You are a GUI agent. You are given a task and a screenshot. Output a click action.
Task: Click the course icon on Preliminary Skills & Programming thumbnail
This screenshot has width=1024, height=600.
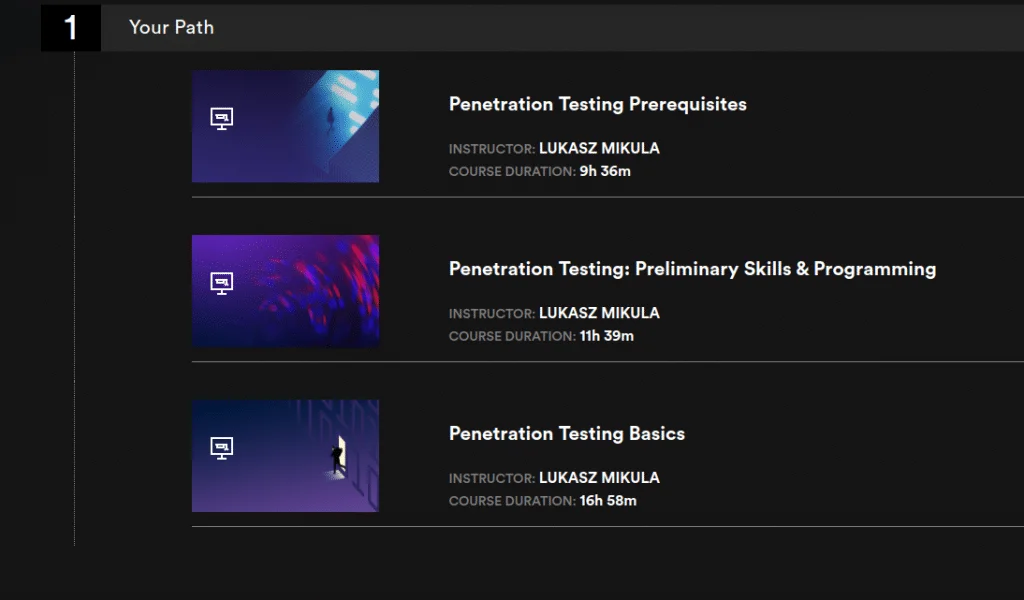tap(222, 283)
